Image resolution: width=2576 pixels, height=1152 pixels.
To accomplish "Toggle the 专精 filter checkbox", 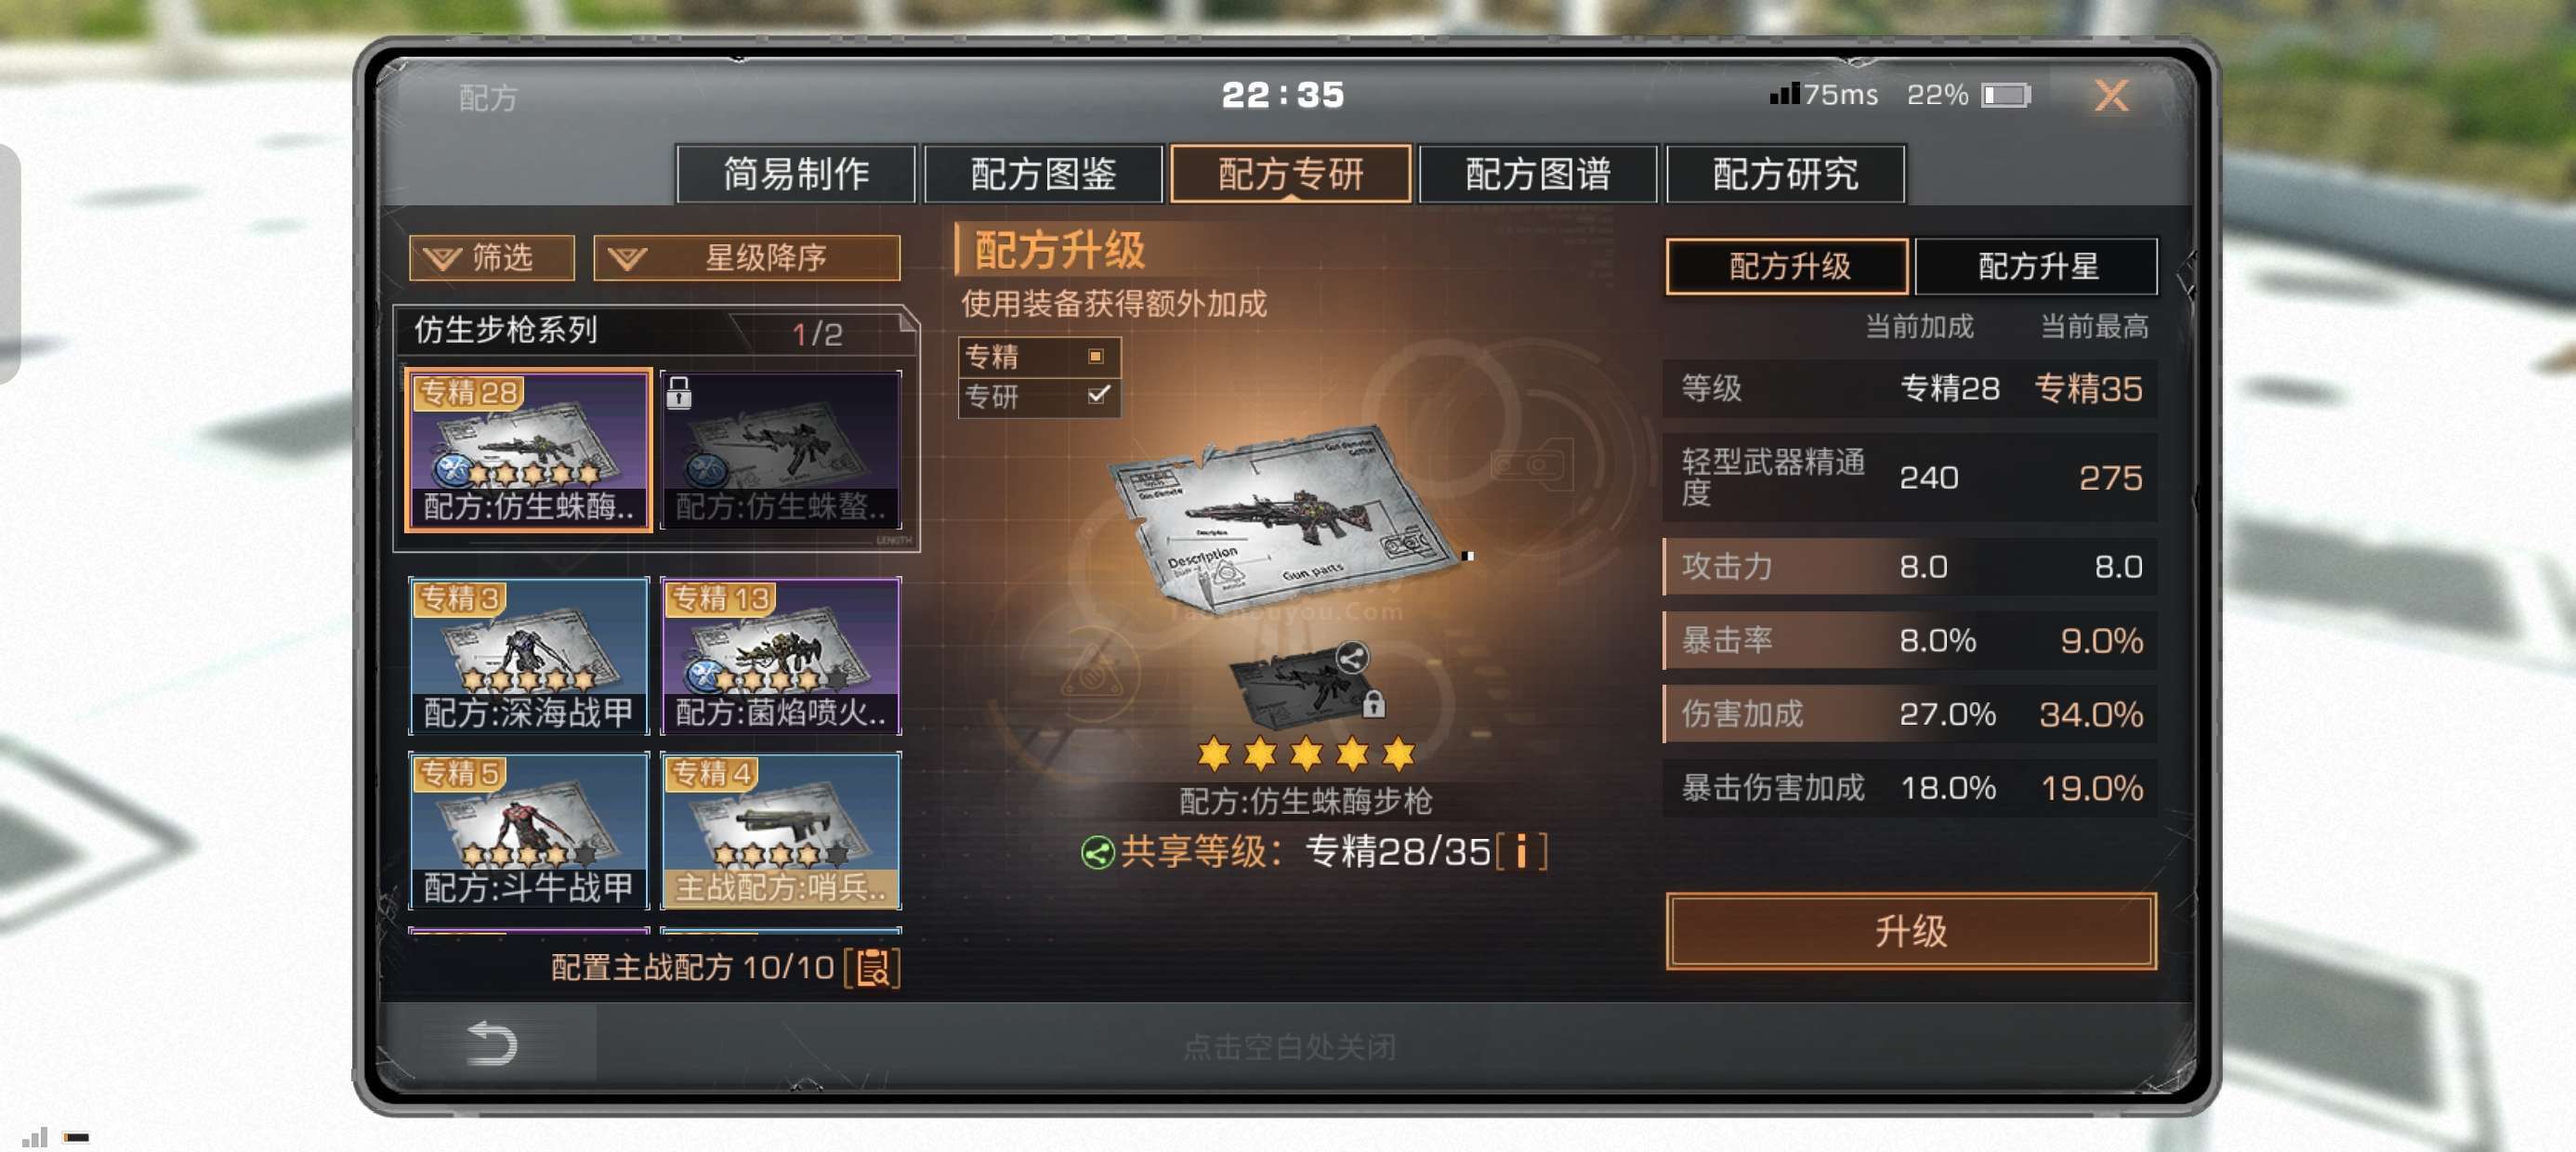I will [1096, 356].
